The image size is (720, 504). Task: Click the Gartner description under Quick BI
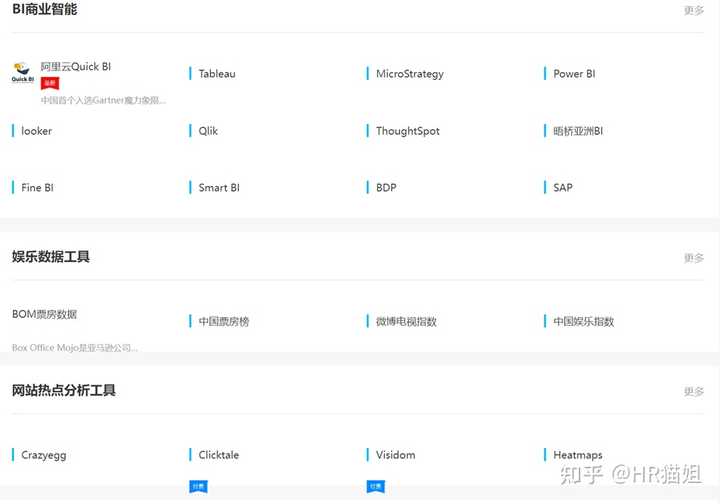pos(103,100)
